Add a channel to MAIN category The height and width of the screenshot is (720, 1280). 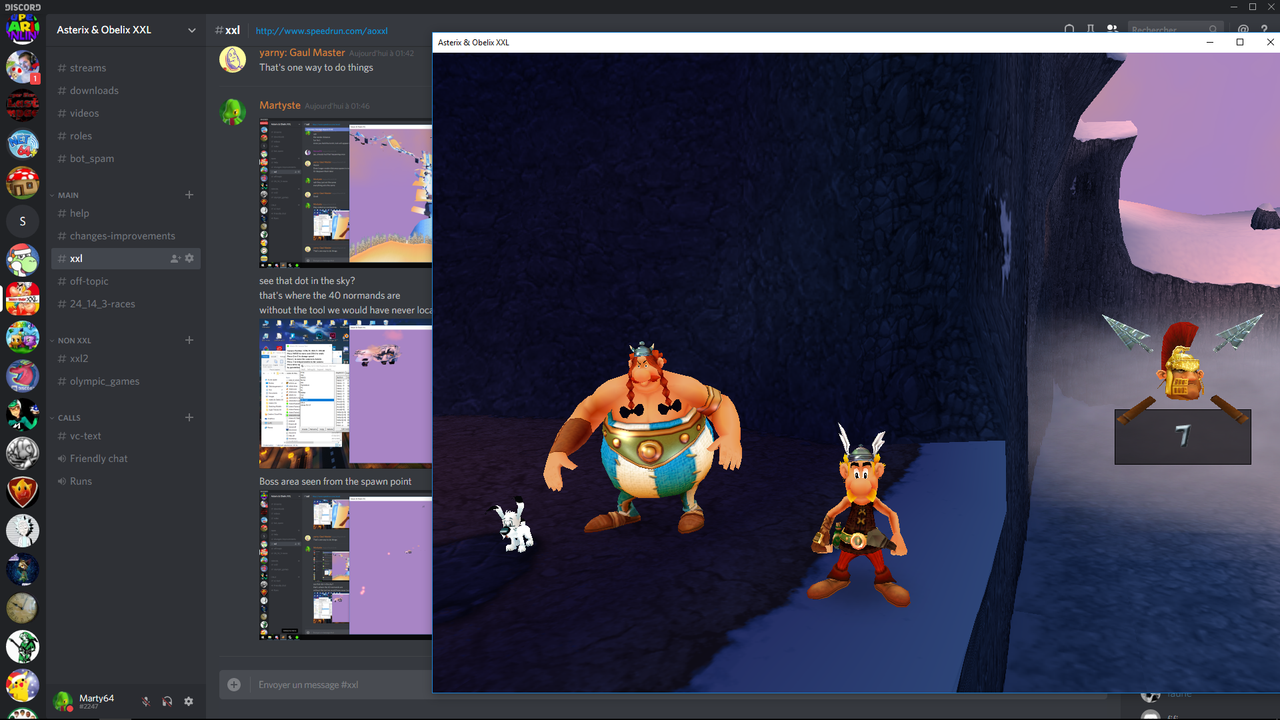(x=189, y=195)
